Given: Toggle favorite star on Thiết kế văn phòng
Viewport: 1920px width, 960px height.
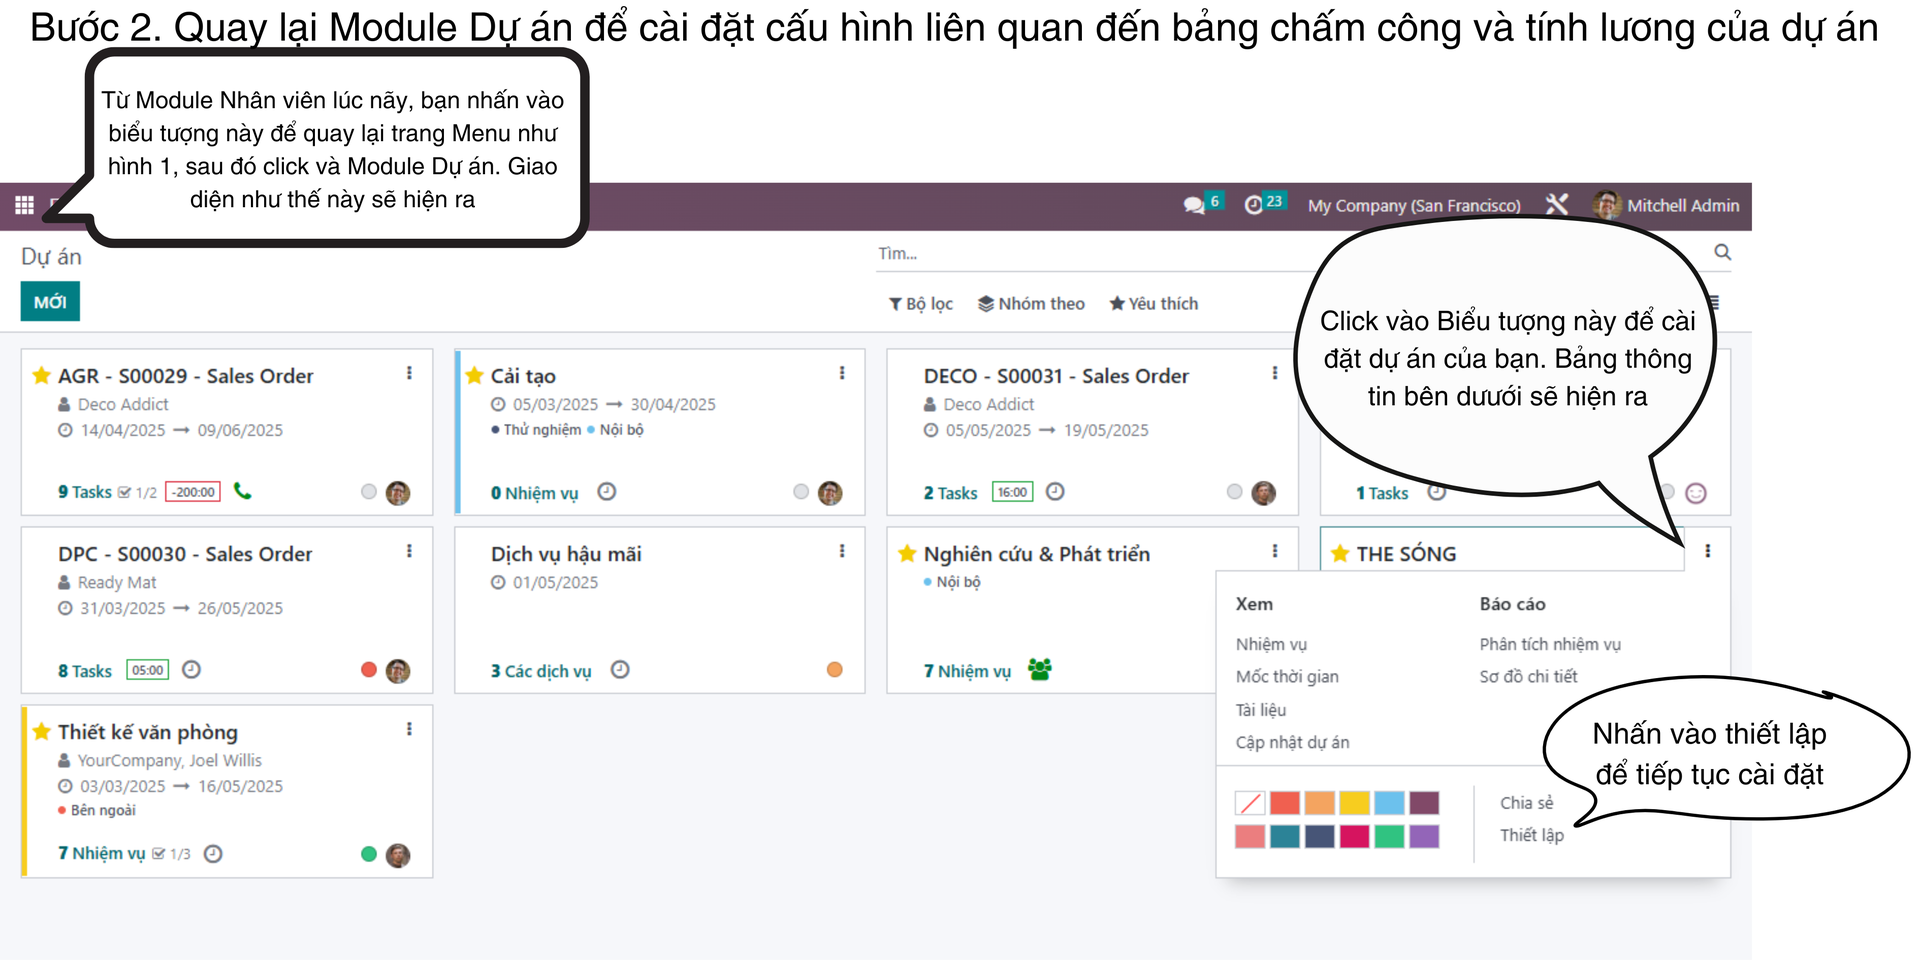Looking at the screenshot, I should click(41, 732).
